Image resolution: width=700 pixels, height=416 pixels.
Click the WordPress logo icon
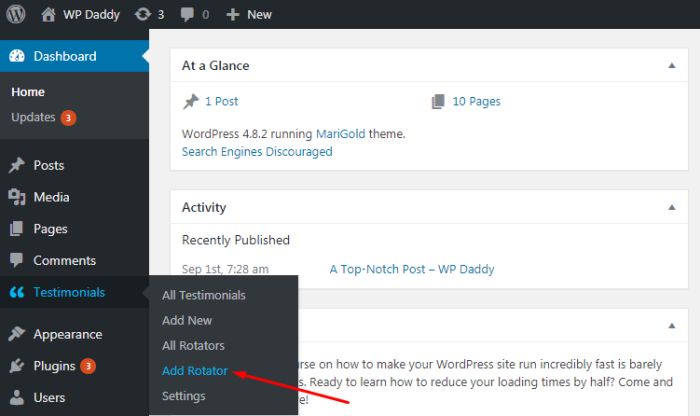point(16,14)
